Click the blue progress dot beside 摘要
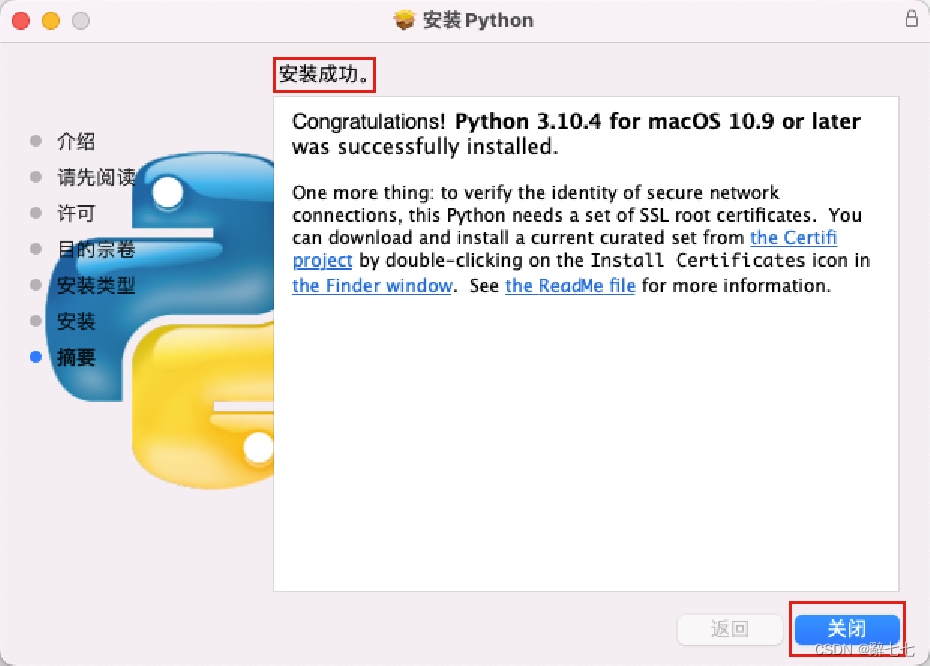The image size is (930, 666). (x=37, y=357)
